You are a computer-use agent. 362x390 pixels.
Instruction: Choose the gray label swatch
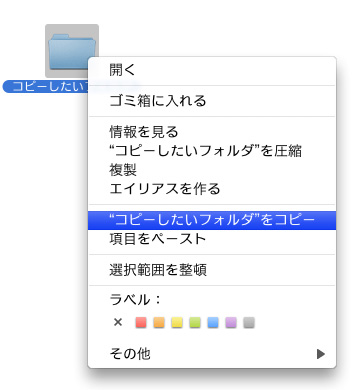249,322
